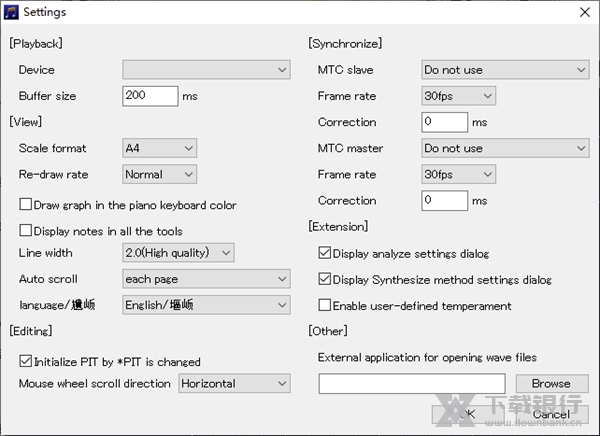Click the app icon in the title bar
This screenshot has height=436, width=600.
click(12, 11)
